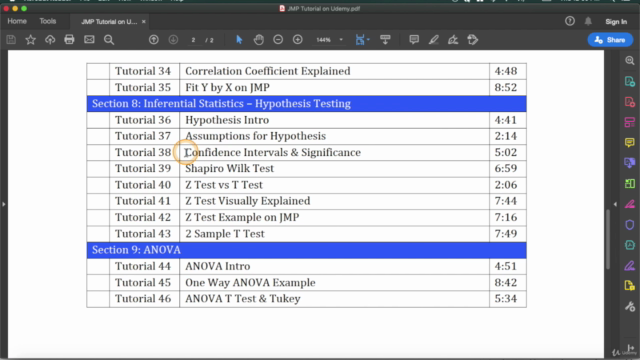640x360 pixels.
Task: Expand the left navigation pane arrow
Action: [4, 204]
